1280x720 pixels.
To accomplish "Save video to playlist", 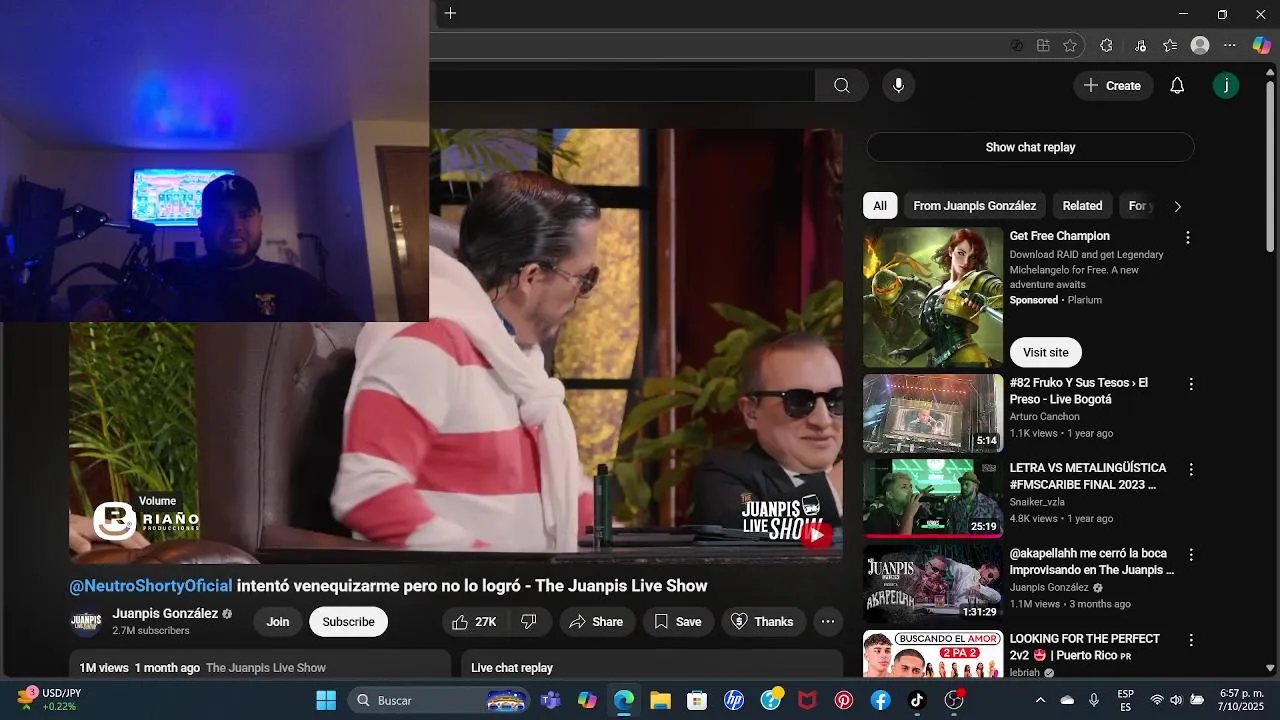I will [x=678, y=622].
